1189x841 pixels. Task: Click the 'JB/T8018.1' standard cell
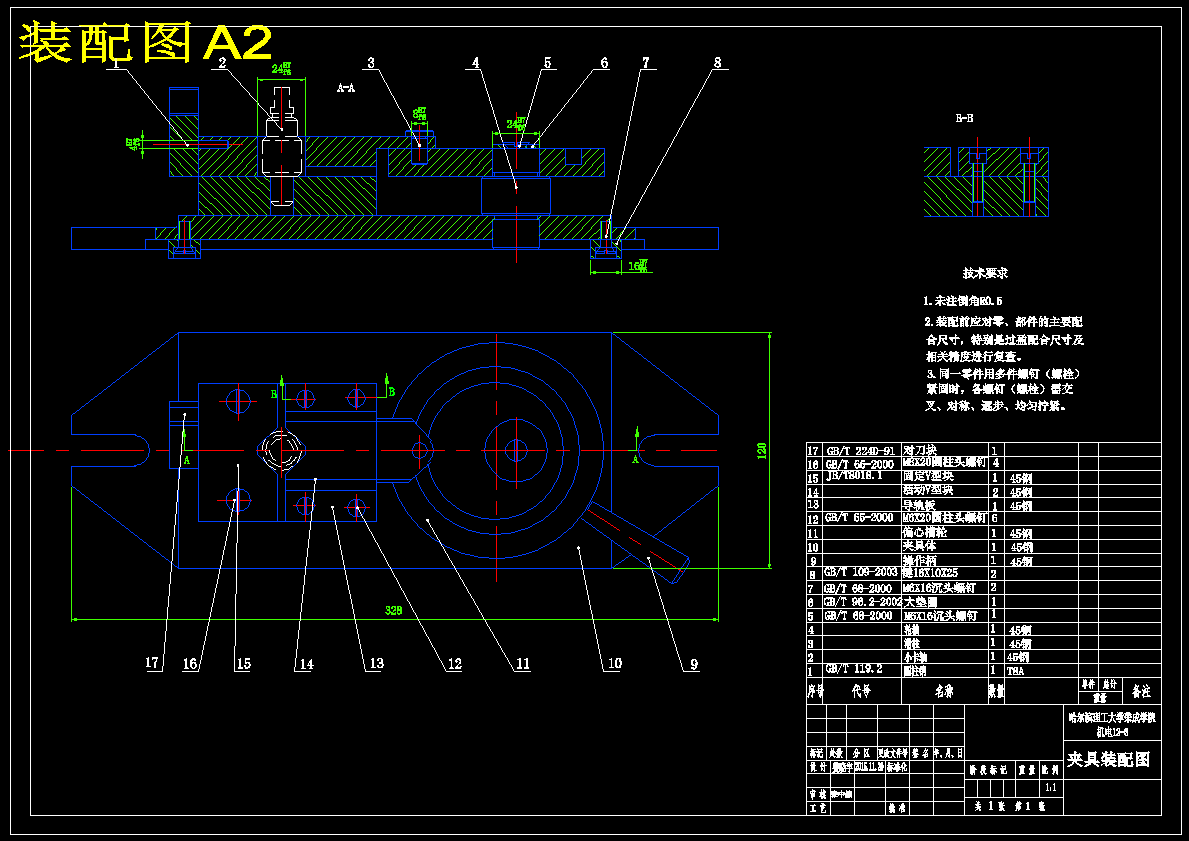click(x=855, y=477)
